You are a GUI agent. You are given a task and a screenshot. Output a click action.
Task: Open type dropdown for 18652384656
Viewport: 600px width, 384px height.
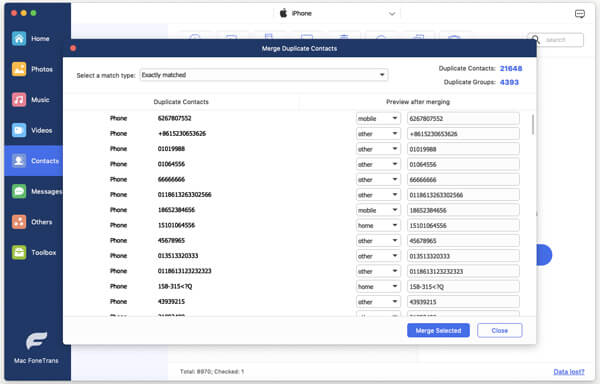tap(378, 210)
